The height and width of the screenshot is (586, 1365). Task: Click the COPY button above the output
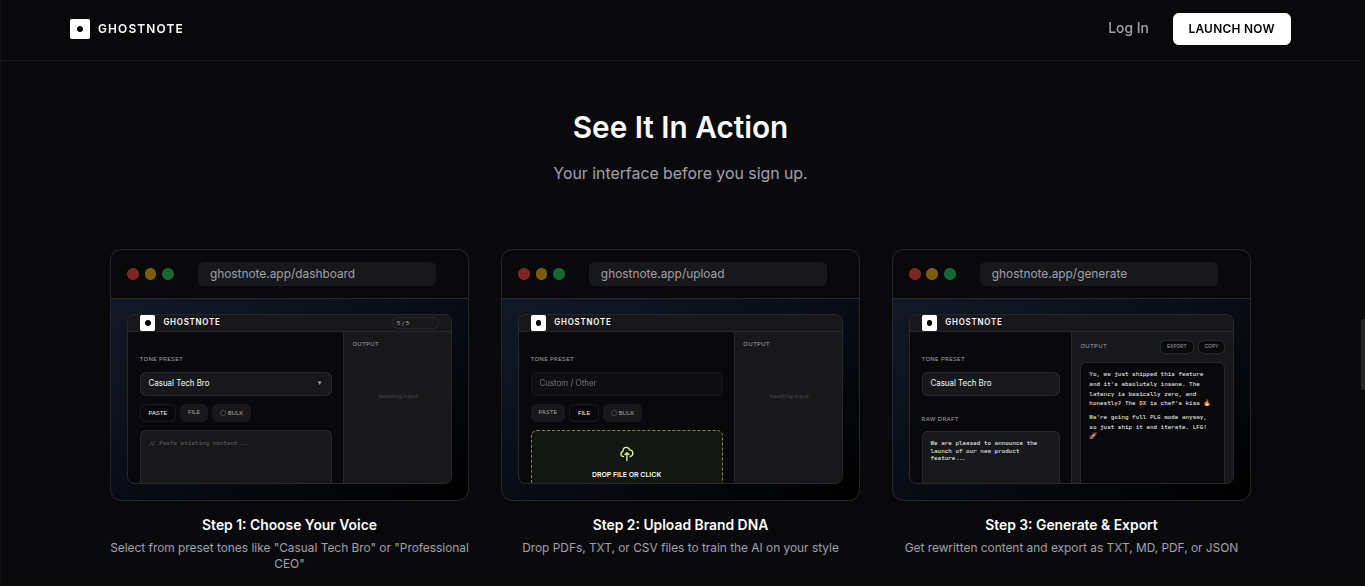(x=1211, y=346)
